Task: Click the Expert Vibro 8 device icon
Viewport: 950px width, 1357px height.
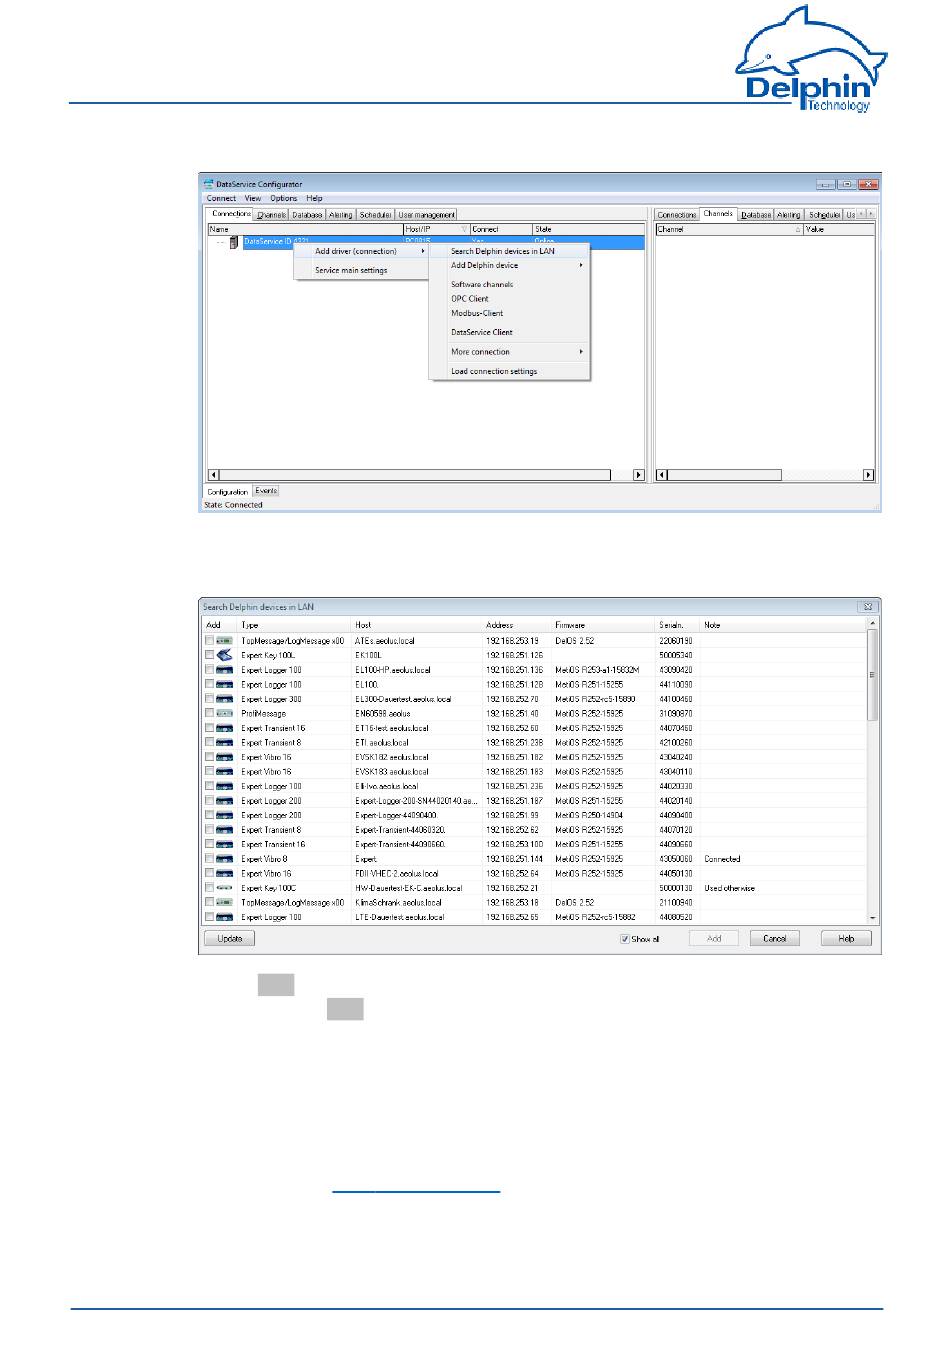Action: [224, 858]
